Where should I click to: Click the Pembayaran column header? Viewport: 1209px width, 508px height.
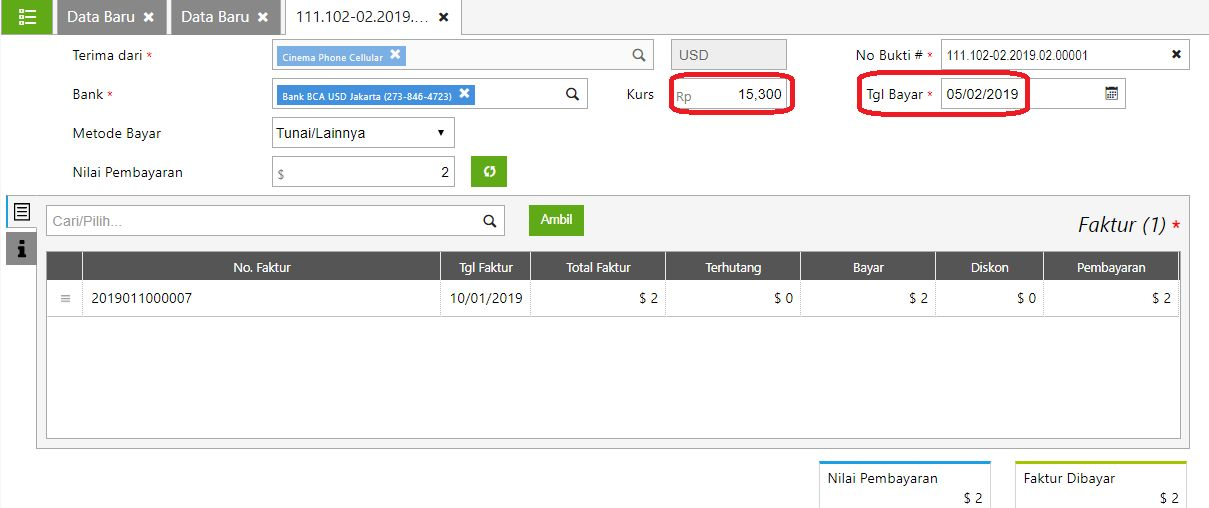[1111, 267]
